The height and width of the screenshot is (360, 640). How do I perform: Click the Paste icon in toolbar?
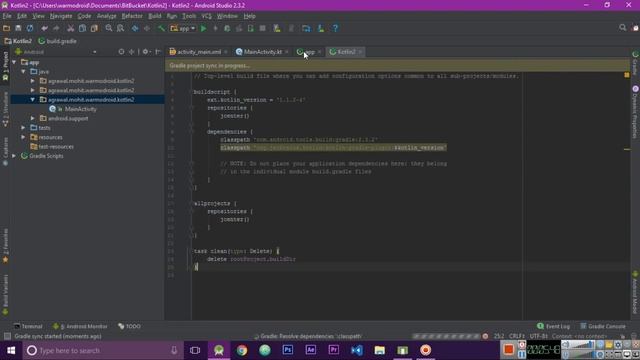tap(94, 28)
